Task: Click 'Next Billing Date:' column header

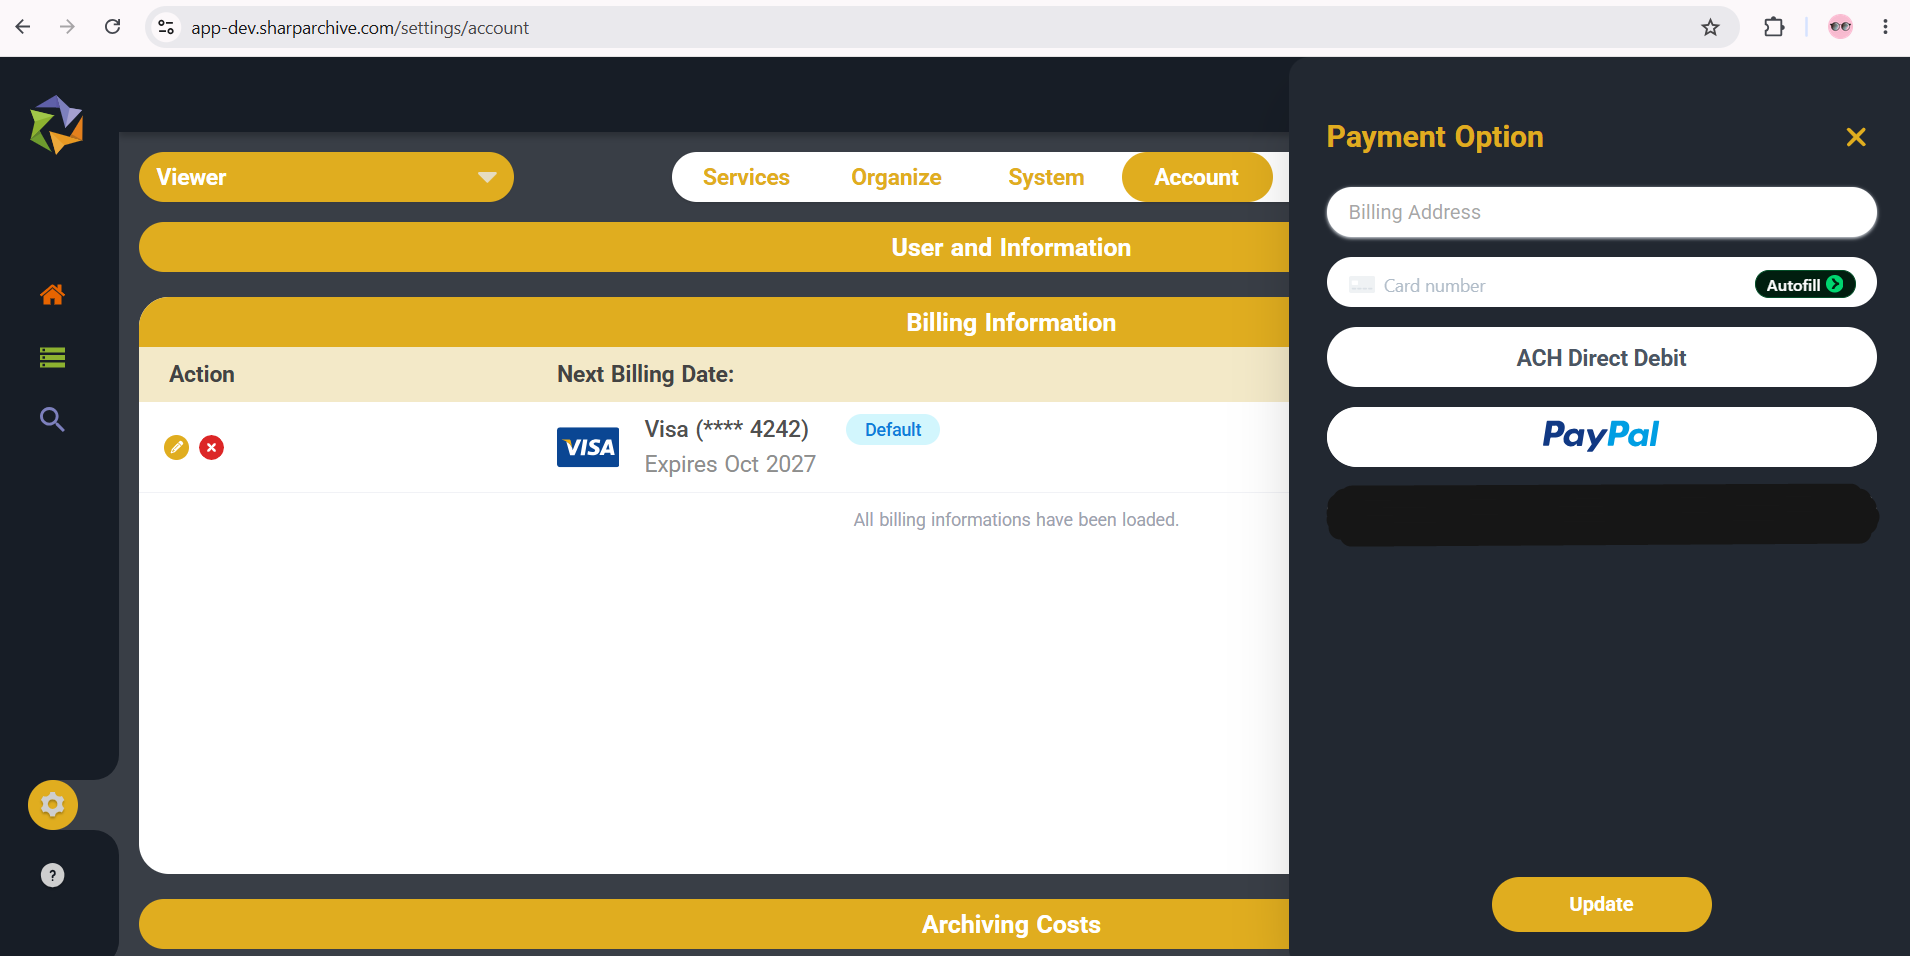Action: click(x=645, y=374)
